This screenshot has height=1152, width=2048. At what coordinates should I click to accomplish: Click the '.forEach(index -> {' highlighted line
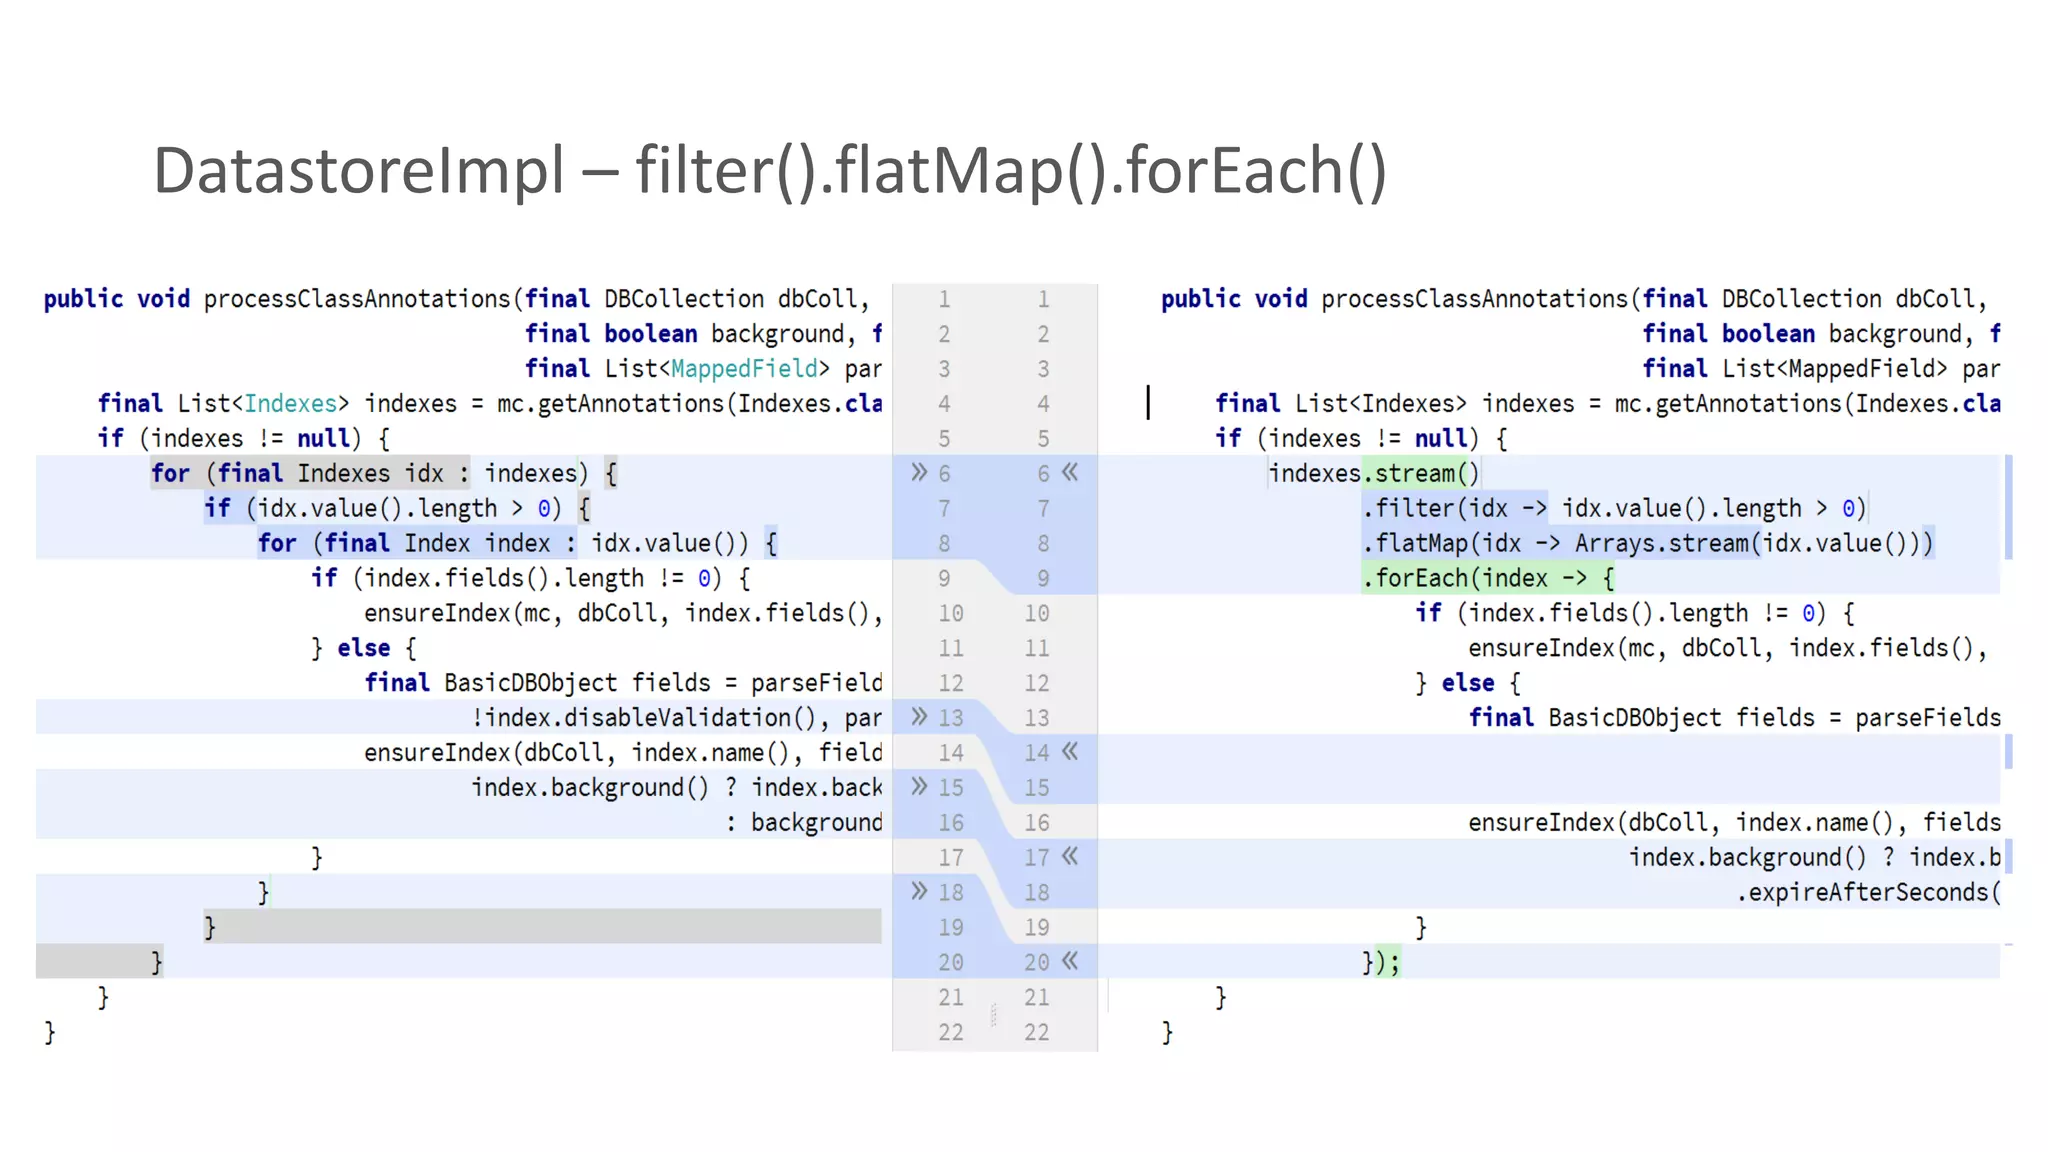[x=1488, y=578]
